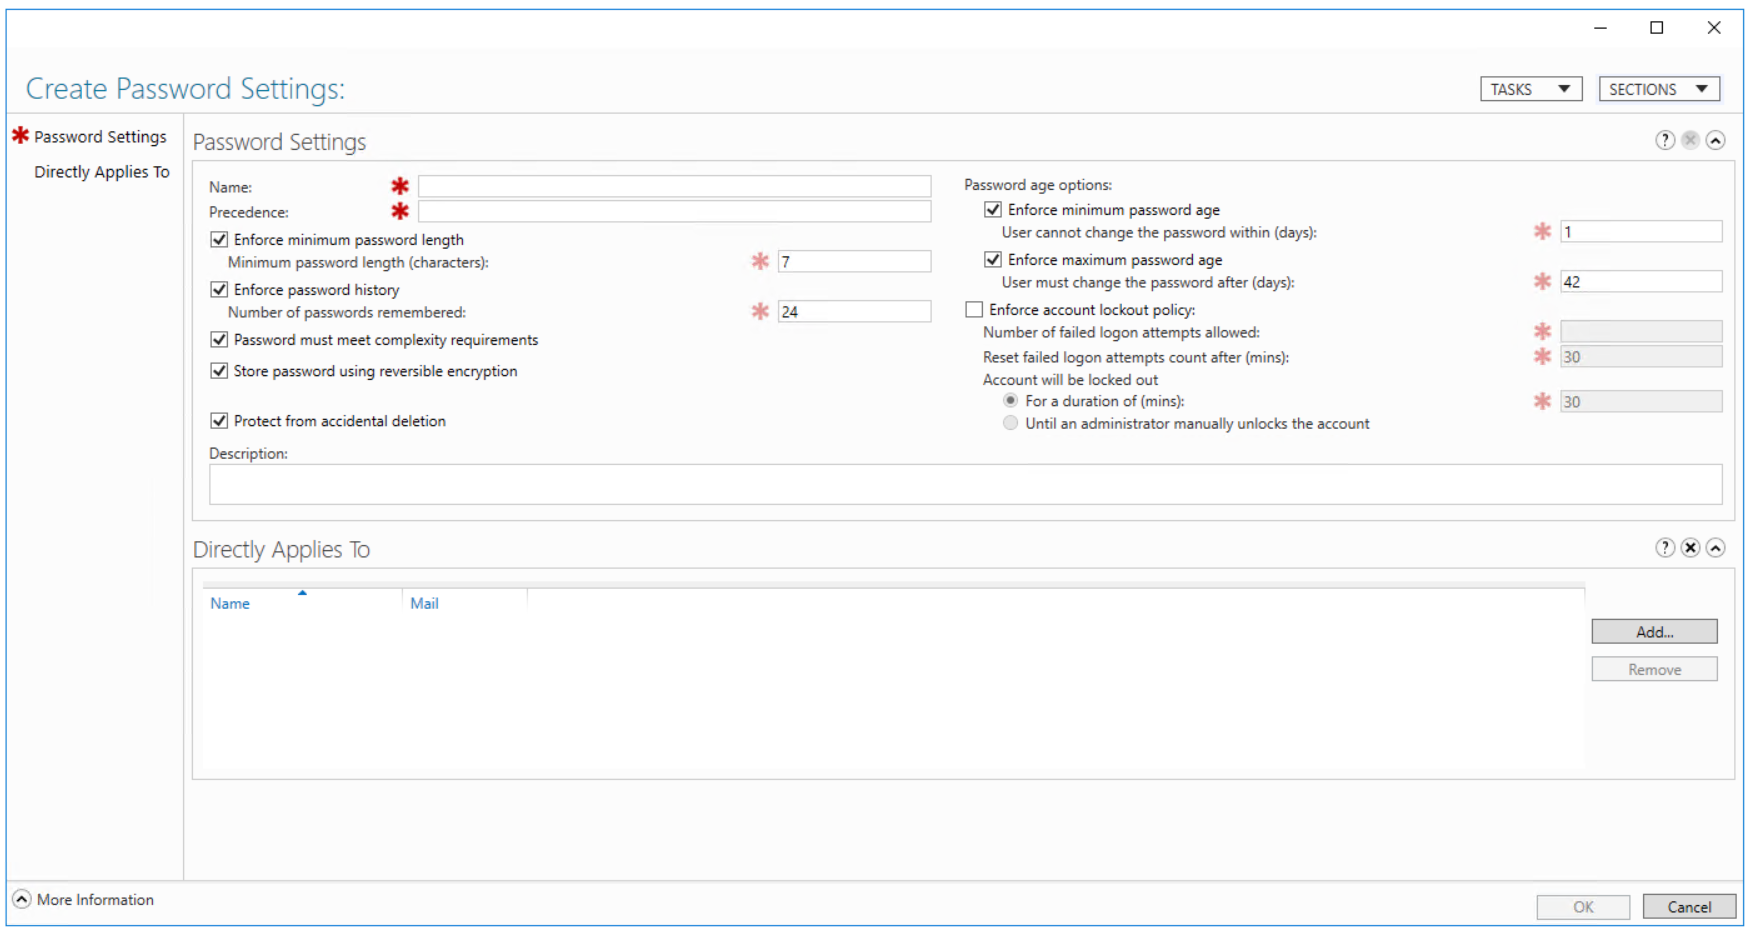Viewport: 1751px width, 932px height.
Task: Uncheck Enforce minimum password age
Action: [x=993, y=209]
